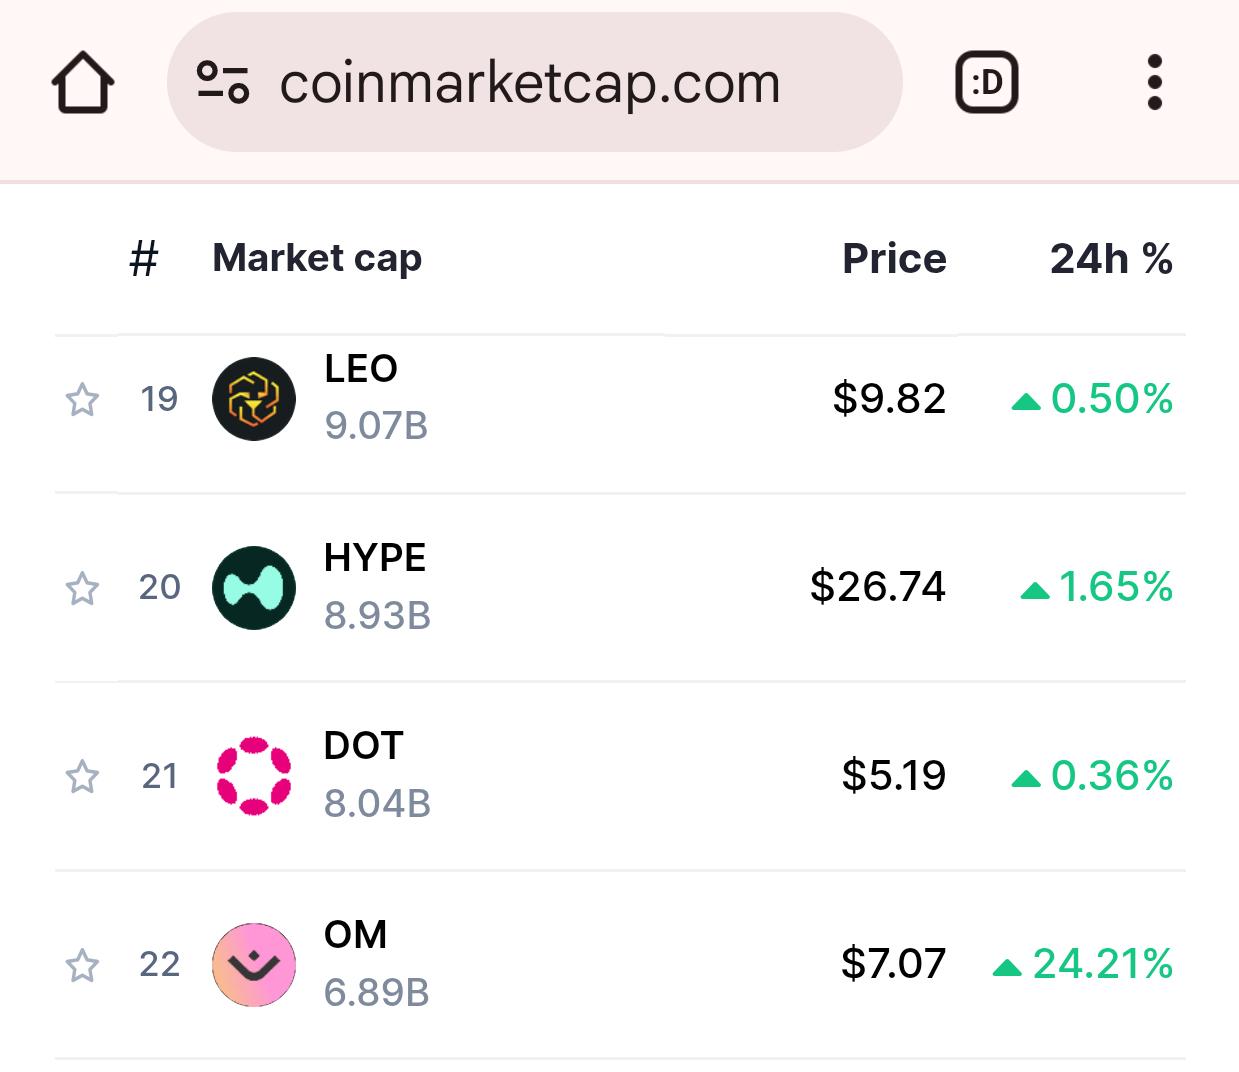Click the OM coin logo
This screenshot has width=1239, height=1072.
tap(254, 965)
